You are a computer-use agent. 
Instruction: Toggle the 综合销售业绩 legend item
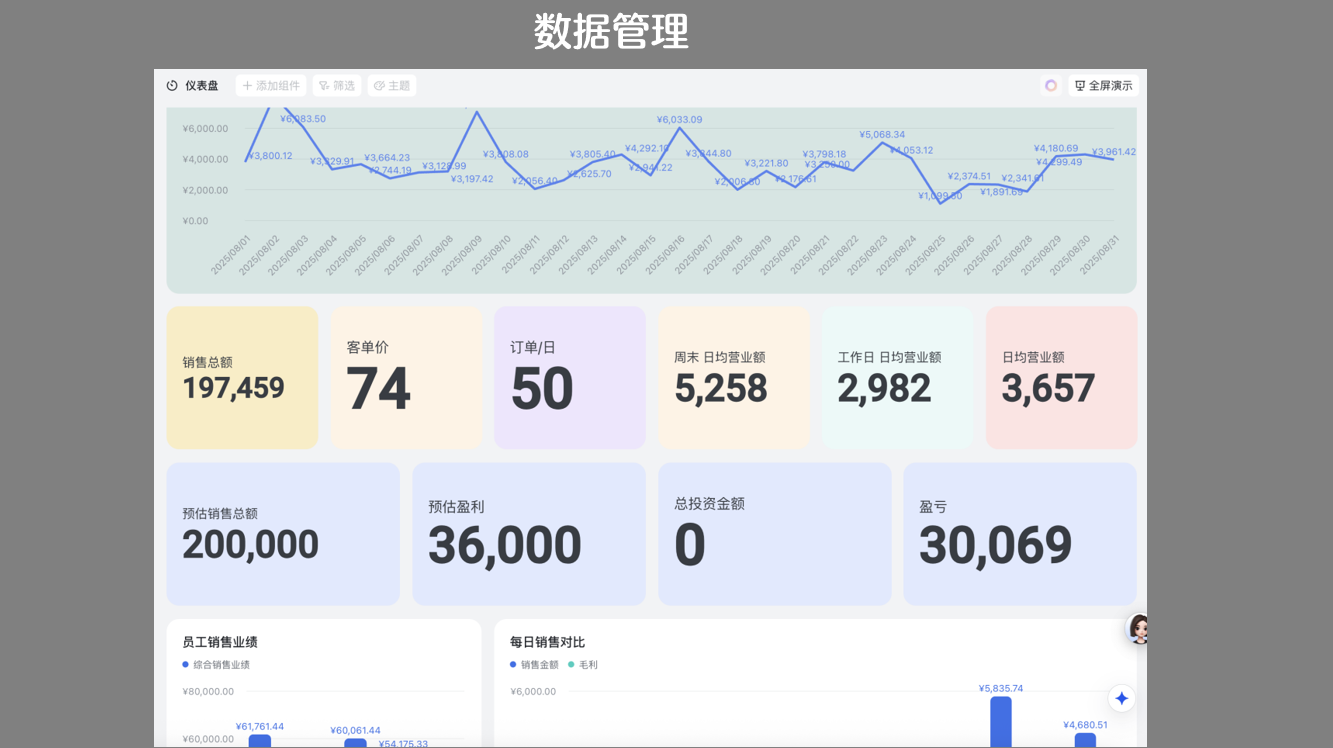coord(216,665)
